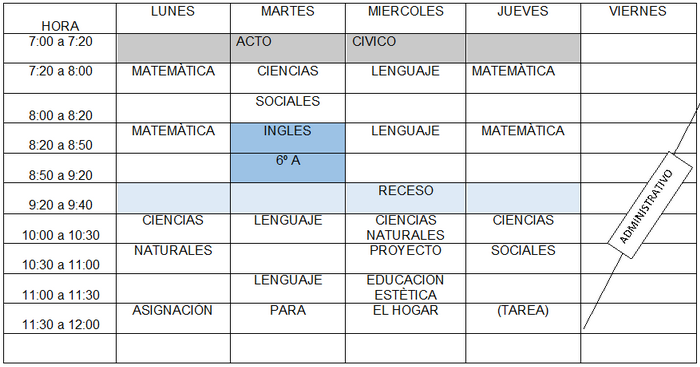The width and height of the screenshot is (700, 367).
Task: Click the gray CIVICO cell
Action: coord(405,48)
